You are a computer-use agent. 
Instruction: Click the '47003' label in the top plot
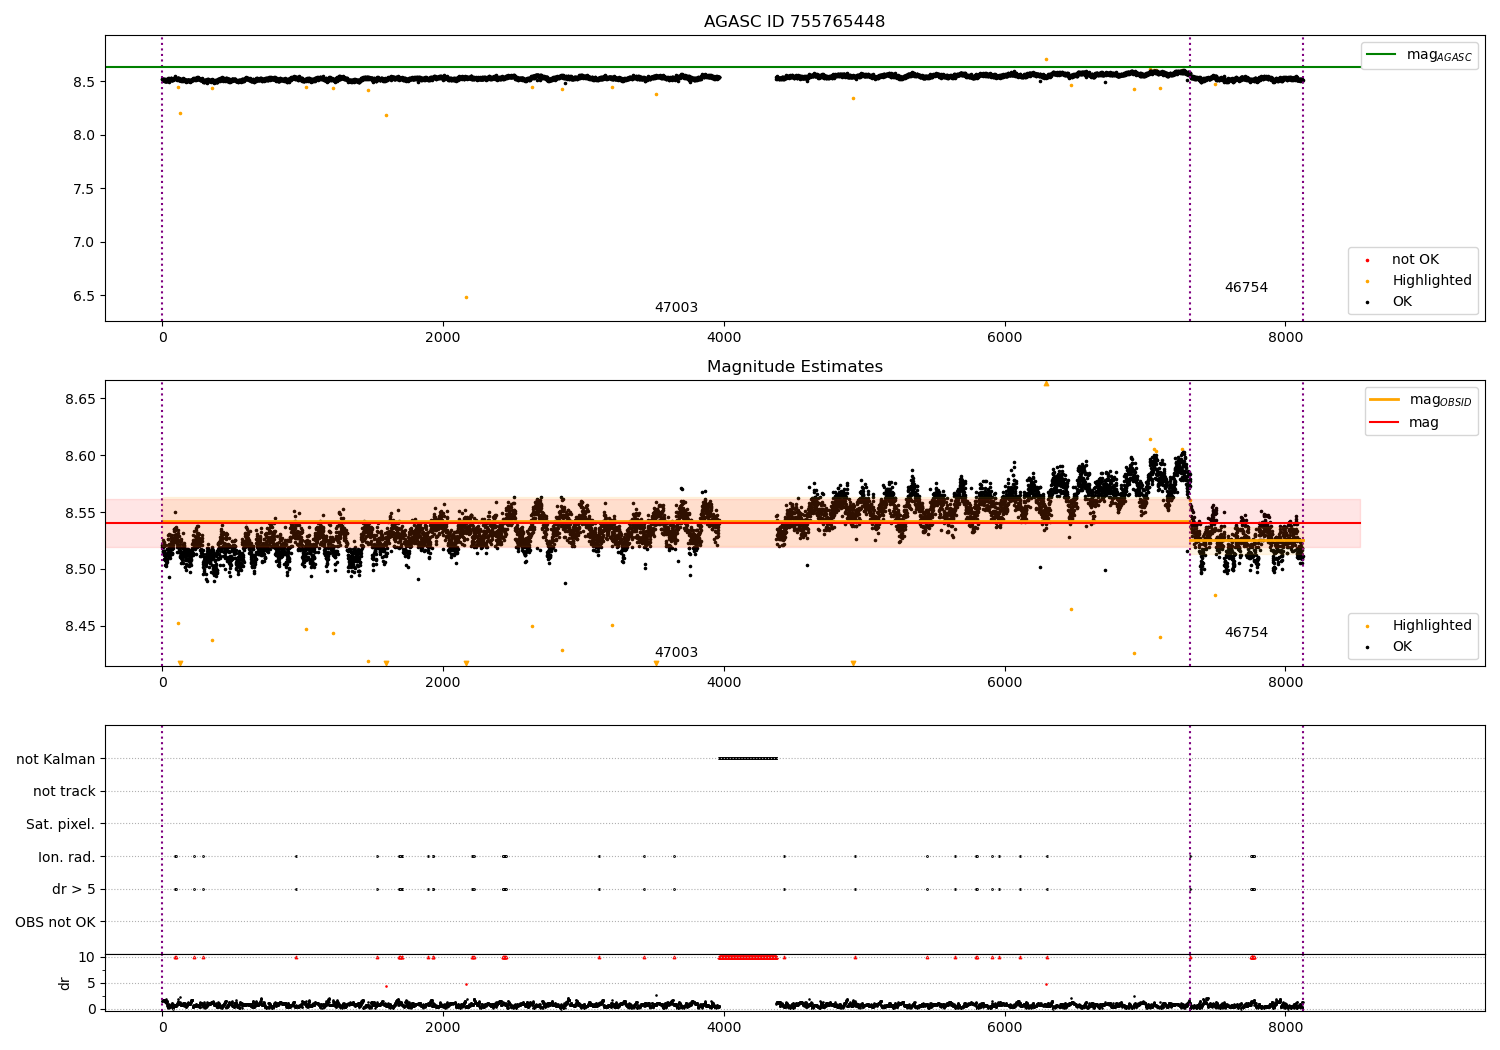click(676, 308)
